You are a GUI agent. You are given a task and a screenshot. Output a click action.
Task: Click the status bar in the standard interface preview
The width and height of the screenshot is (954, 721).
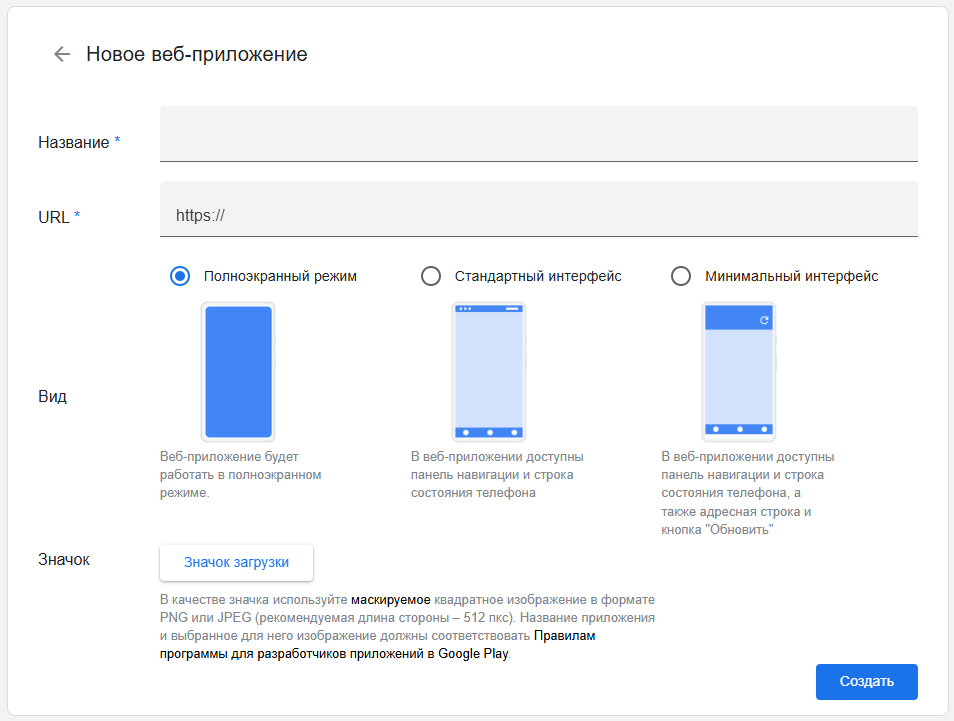coord(489,308)
